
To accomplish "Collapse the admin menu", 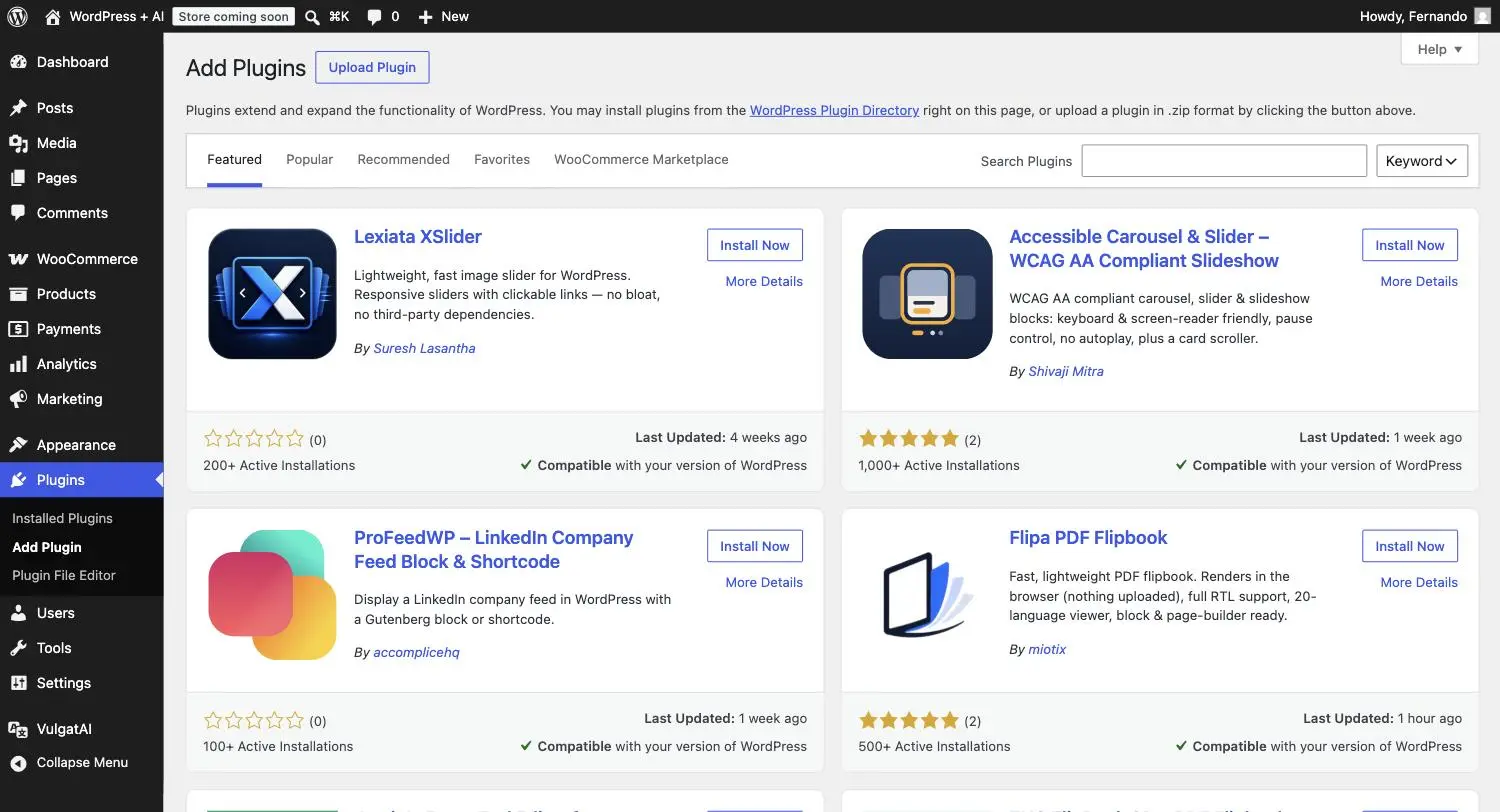I will [81, 762].
